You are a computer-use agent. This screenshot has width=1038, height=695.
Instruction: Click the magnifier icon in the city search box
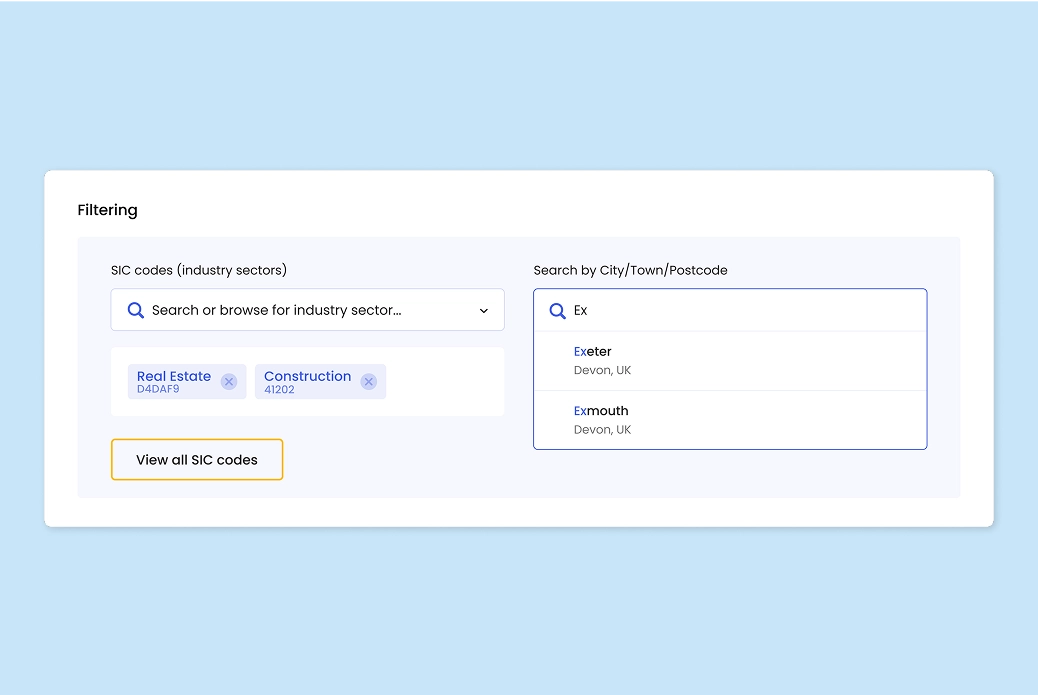(x=557, y=310)
